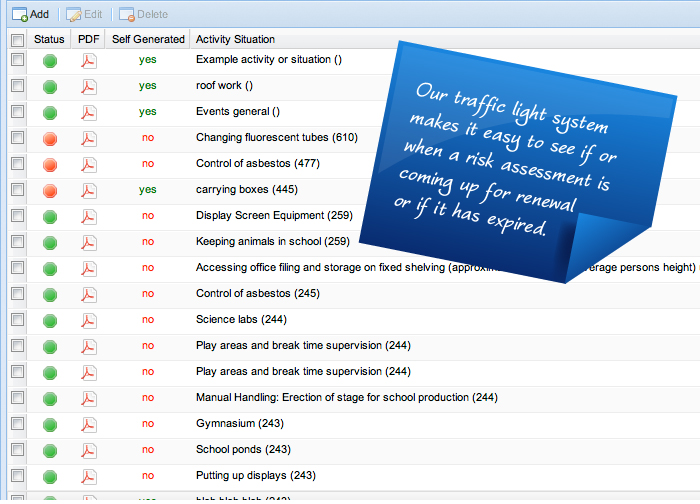The width and height of the screenshot is (700, 504).
Task: Open PDF for School ponds (243)
Action: click(88, 450)
